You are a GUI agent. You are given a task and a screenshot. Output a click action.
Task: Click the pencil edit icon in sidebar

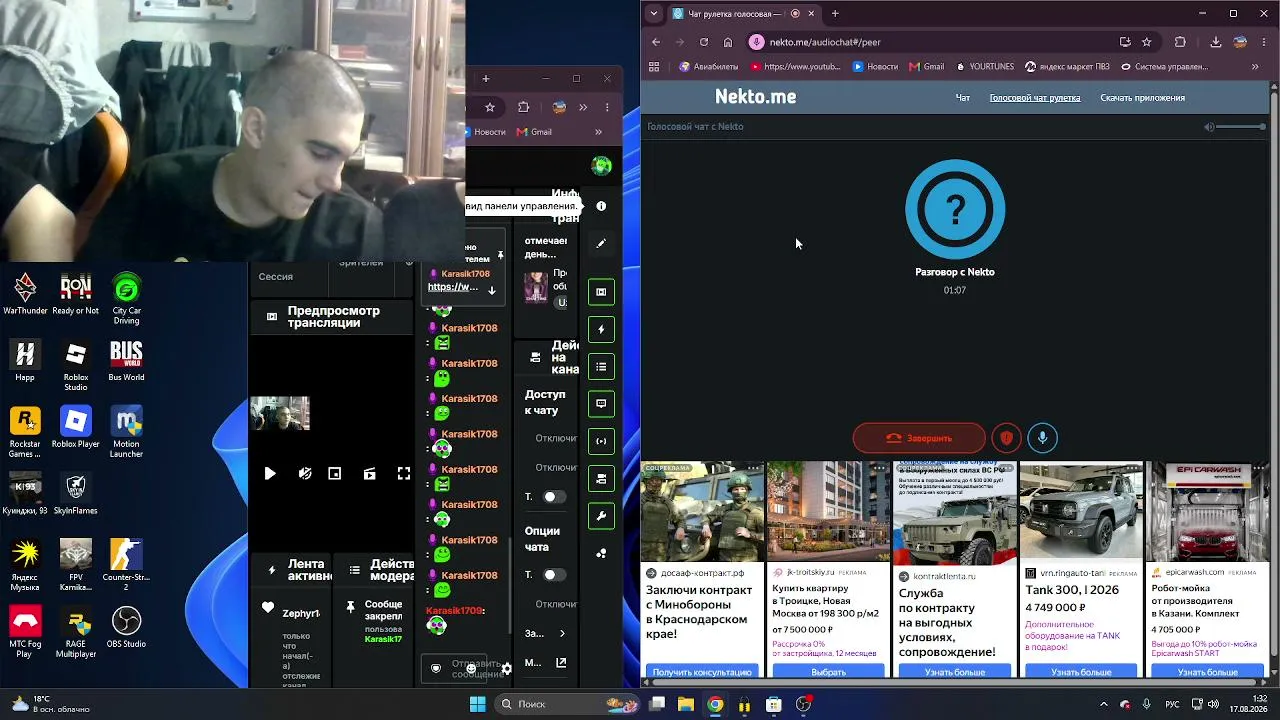click(x=601, y=243)
